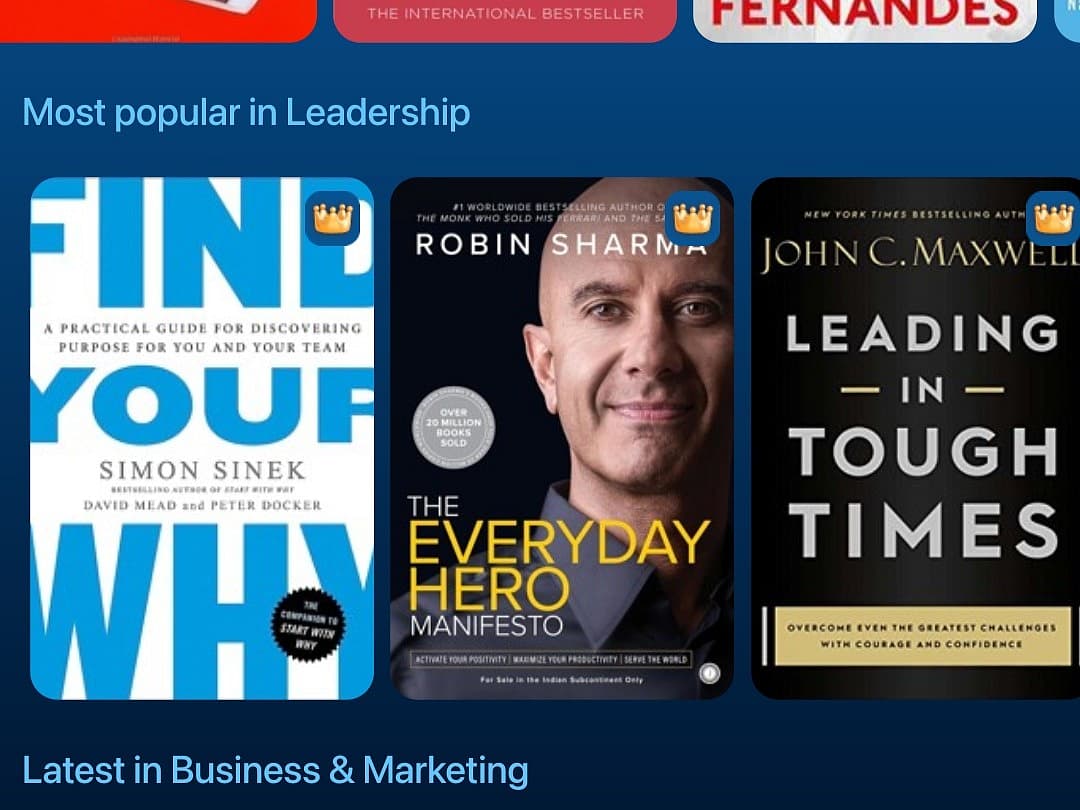Open the Latest in Business & Marketing section

point(276,770)
